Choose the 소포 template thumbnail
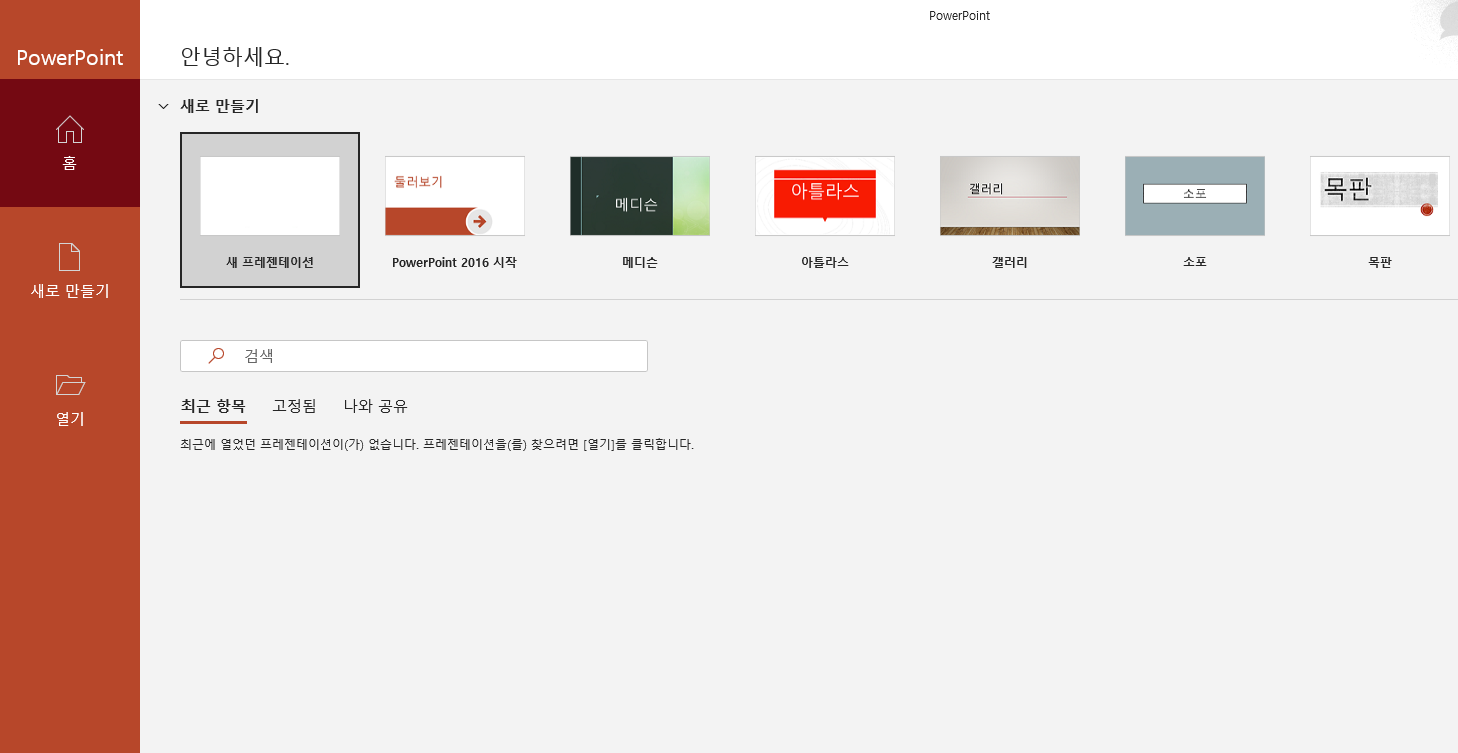This screenshot has height=753, width=1458. pyautogui.click(x=1195, y=196)
